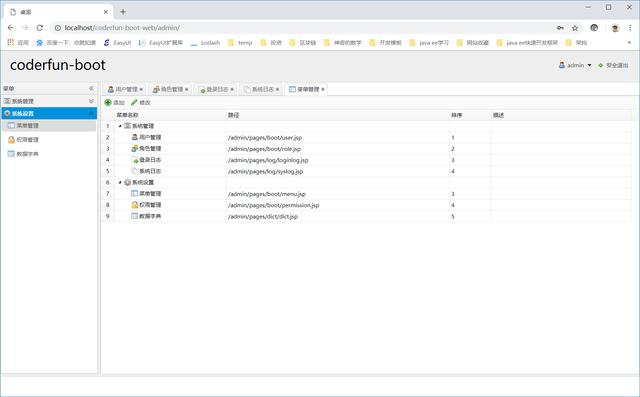Open the 应用 apps grid shortcut
Image resolution: width=640 pixels, height=397 pixels.
(18, 42)
